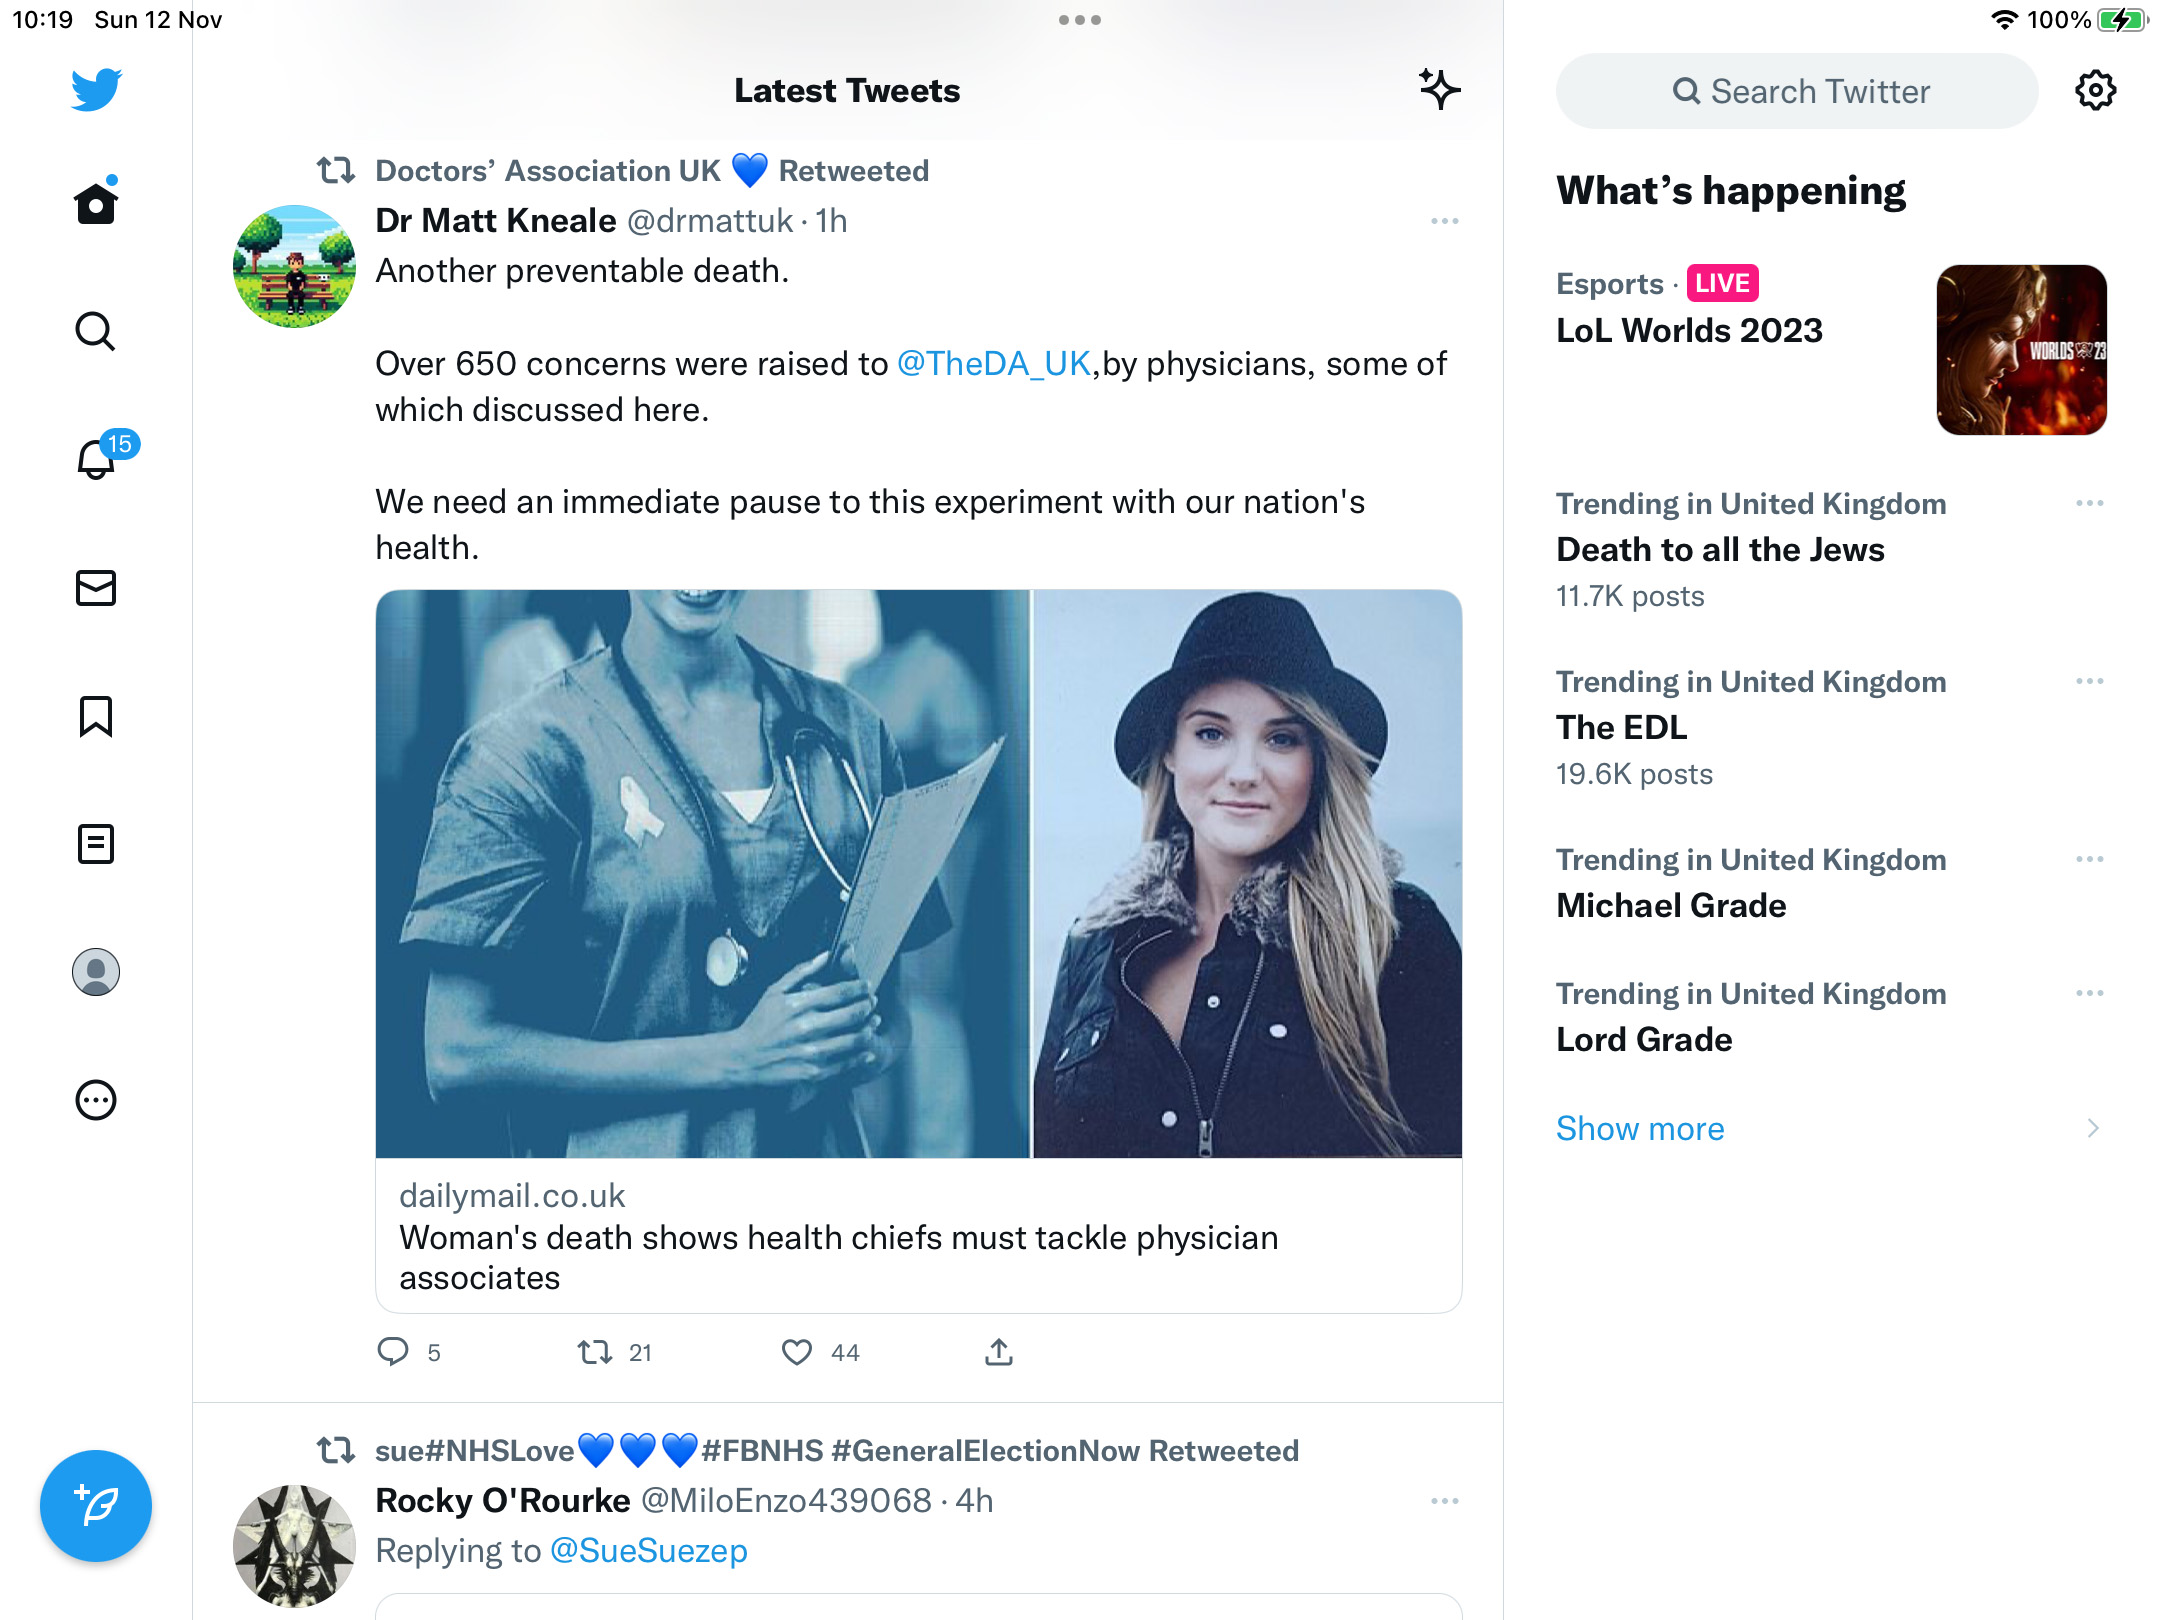Open Lists icon in sidebar
The width and height of the screenshot is (2160, 1620).
tap(96, 844)
